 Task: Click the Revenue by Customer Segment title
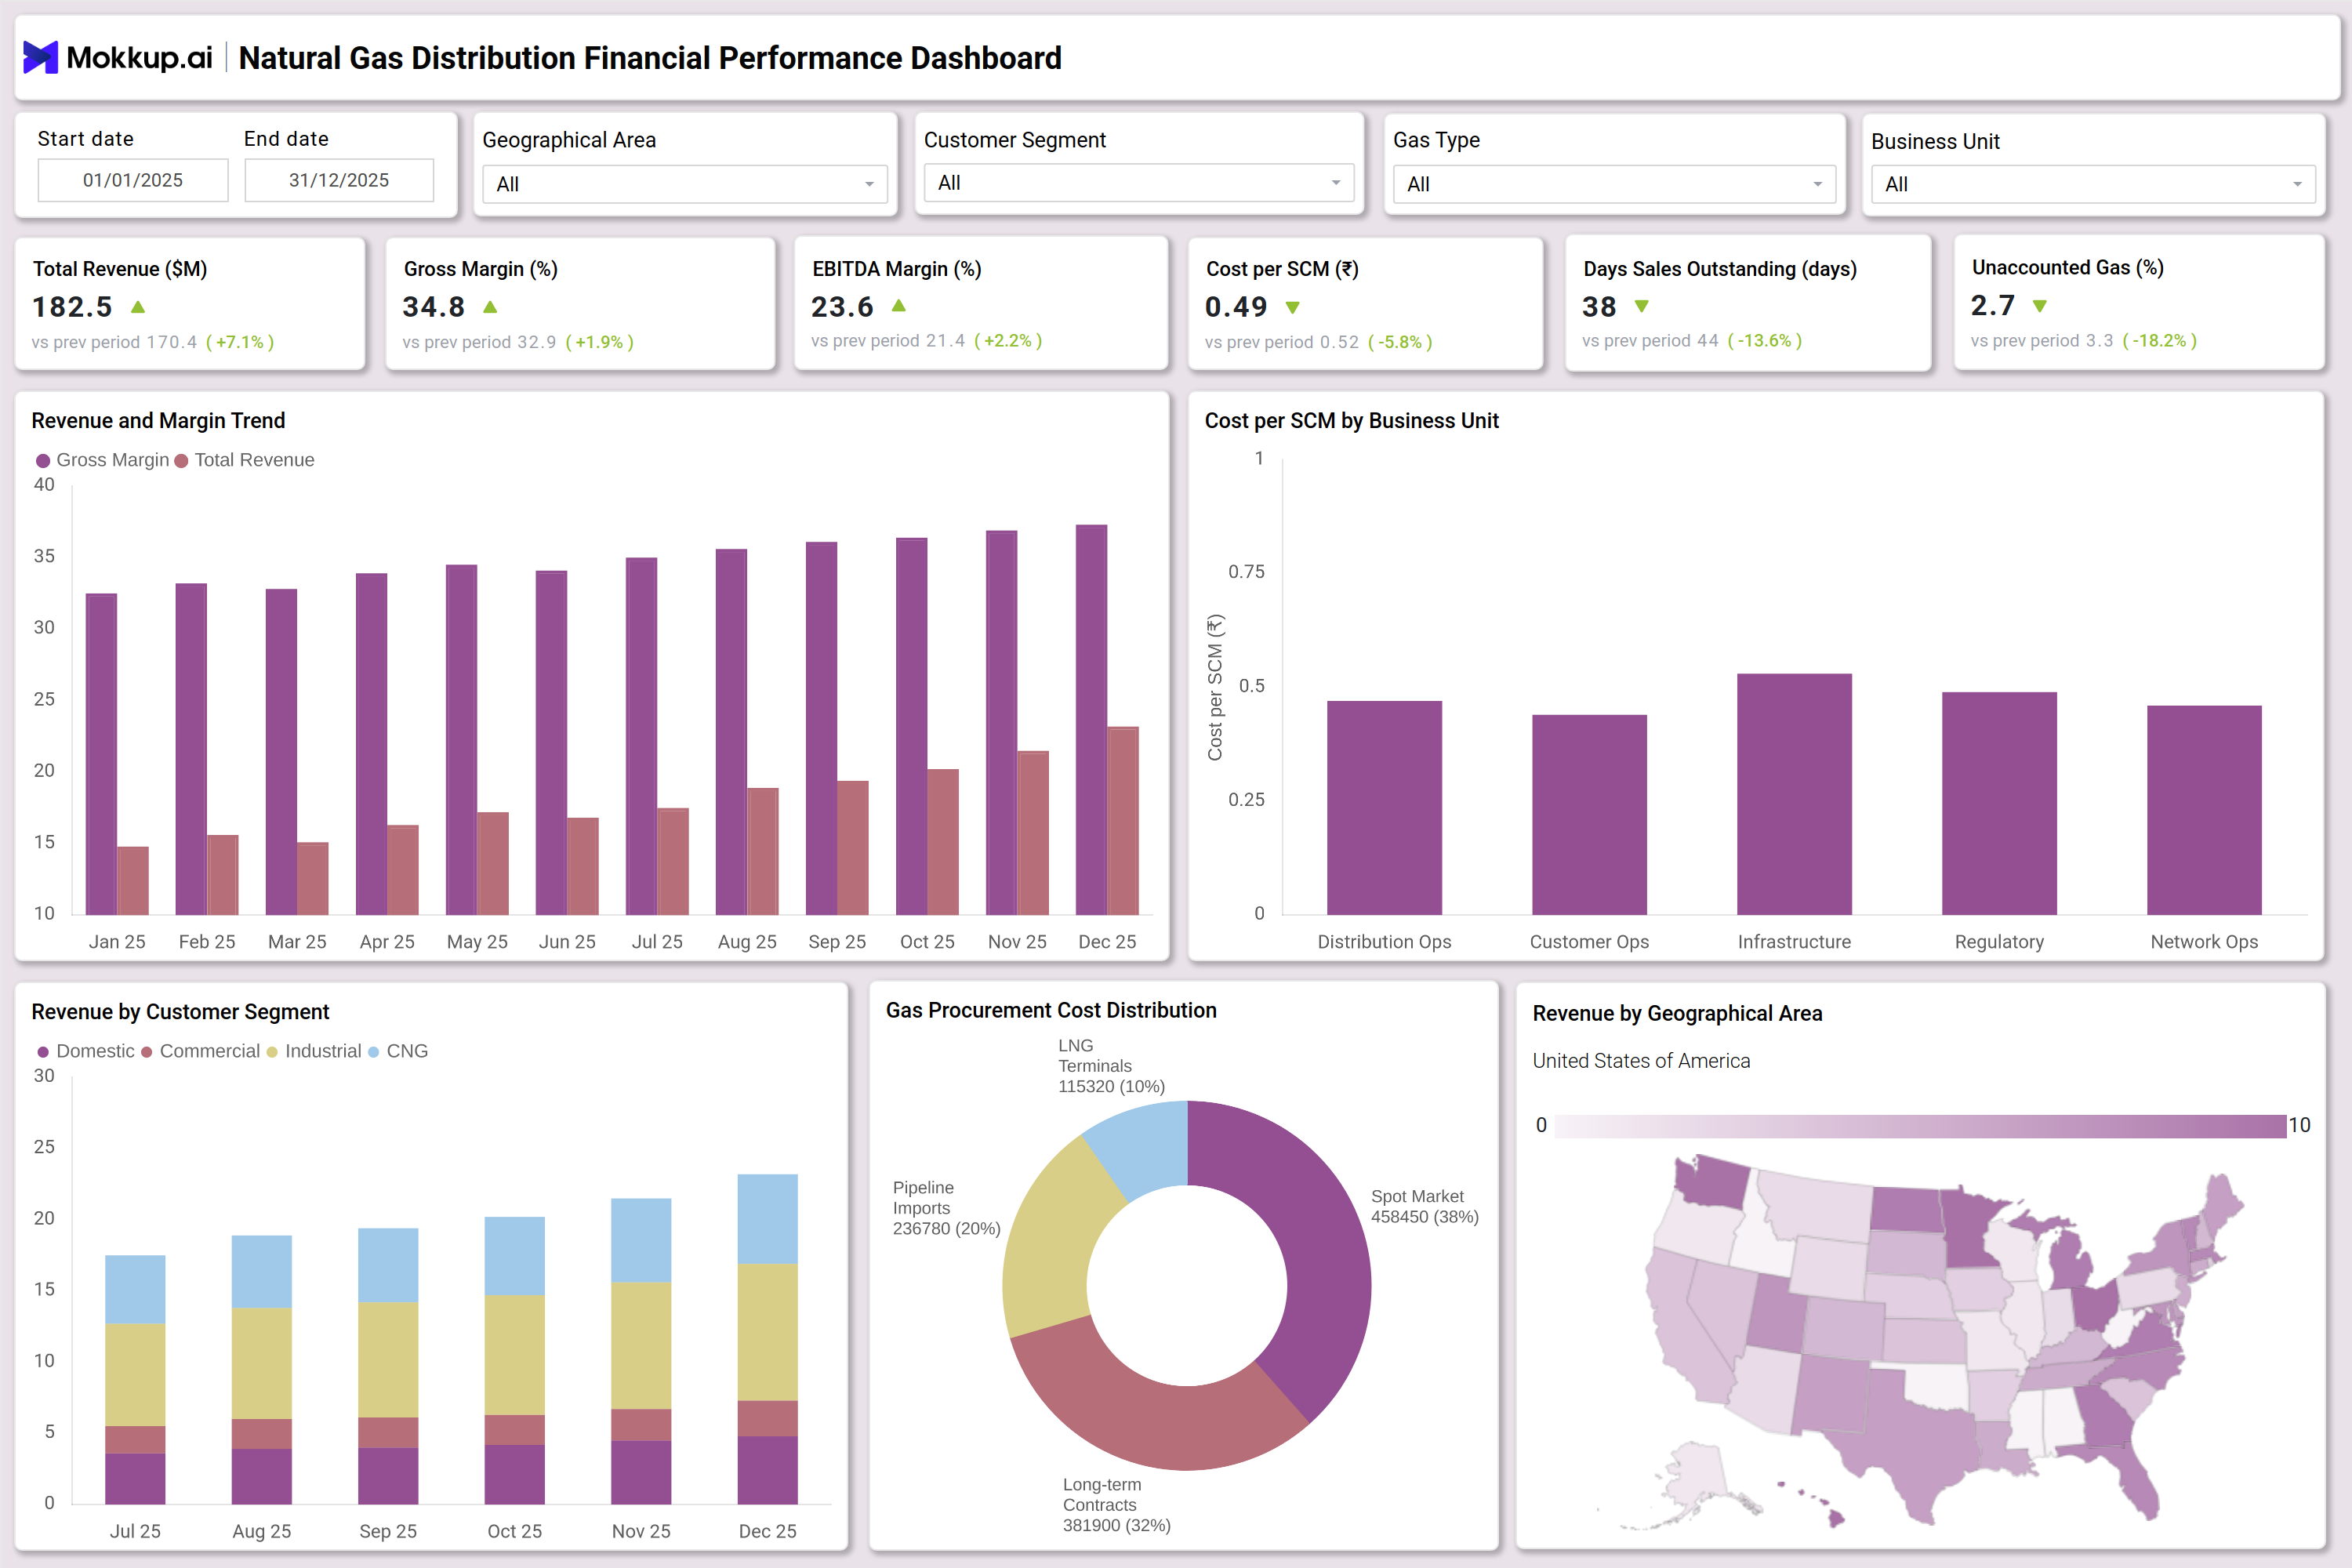[180, 1012]
